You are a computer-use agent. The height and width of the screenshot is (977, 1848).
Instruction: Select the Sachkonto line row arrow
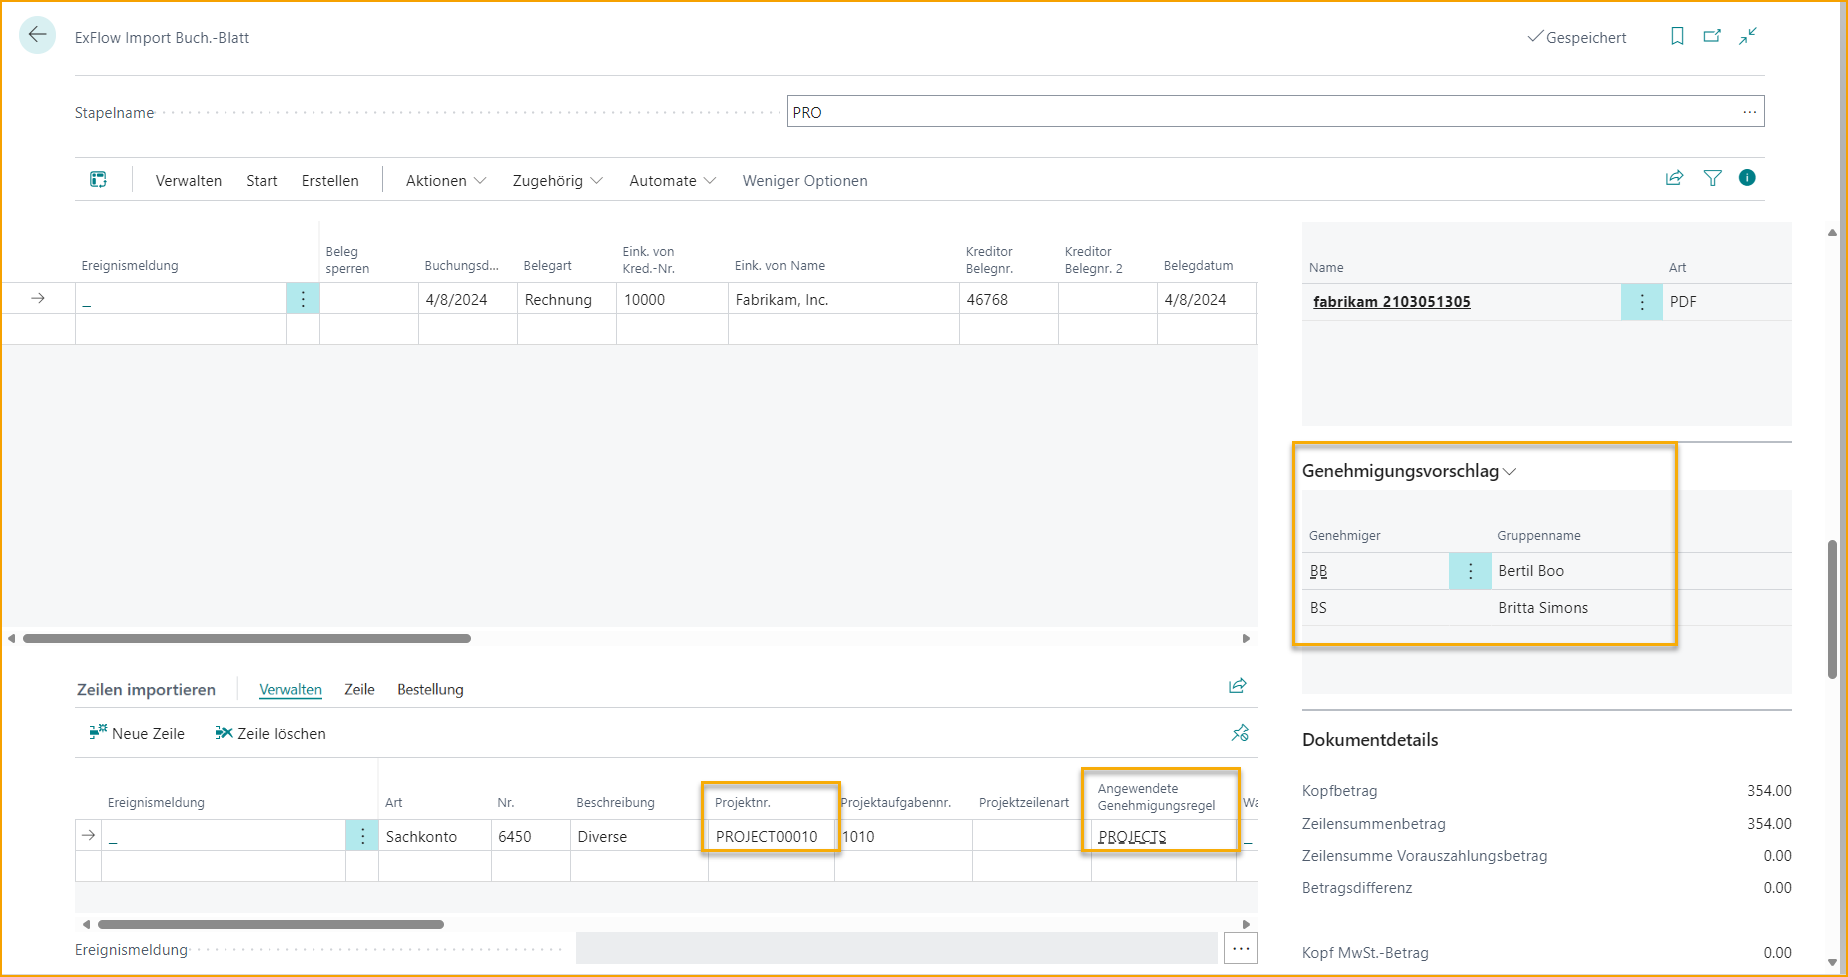pos(89,836)
